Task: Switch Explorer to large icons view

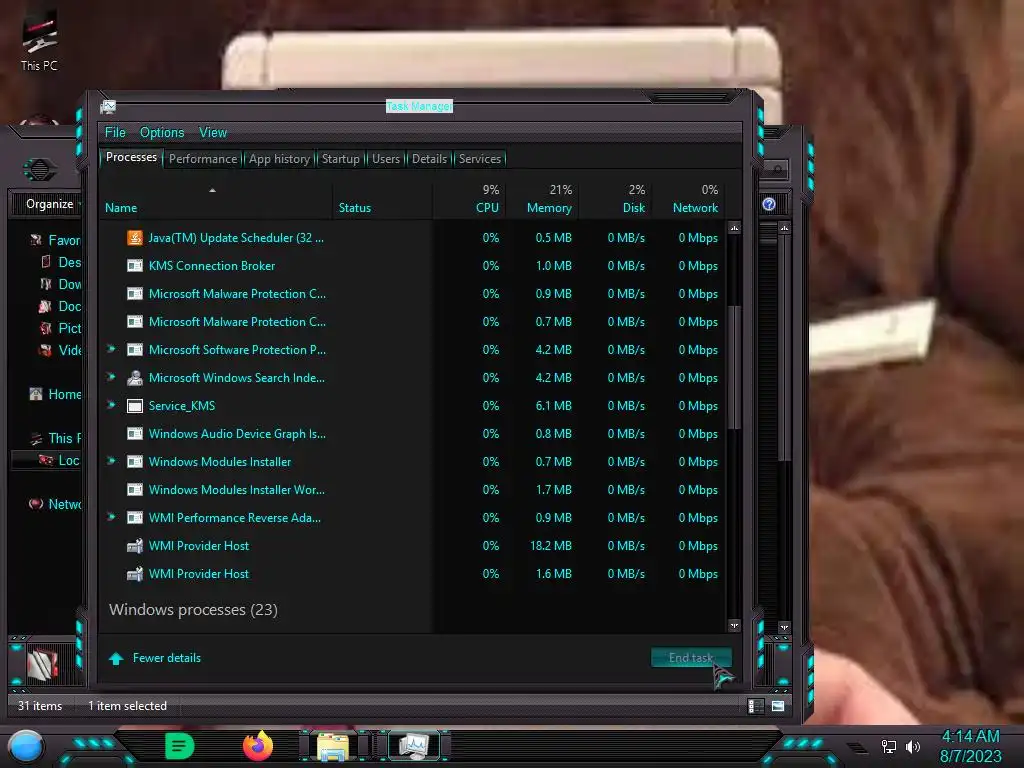Action: [778, 706]
